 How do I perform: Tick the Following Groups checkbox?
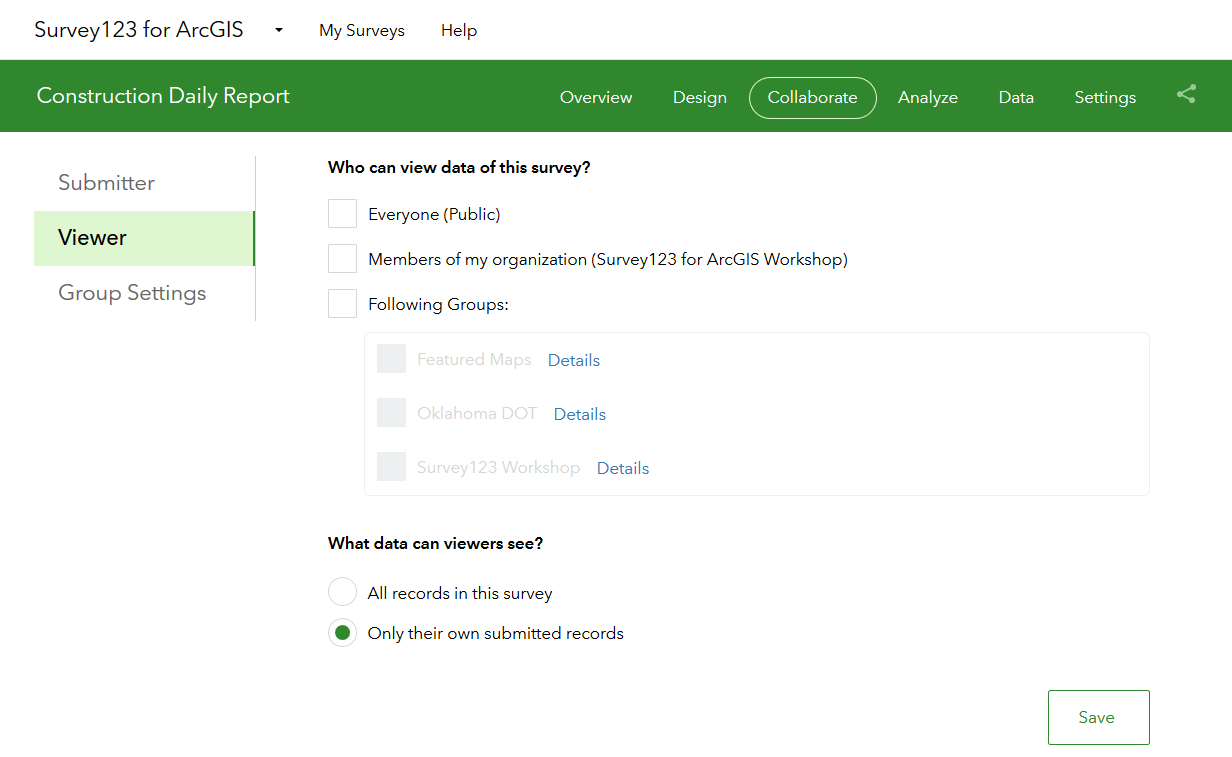click(x=343, y=304)
